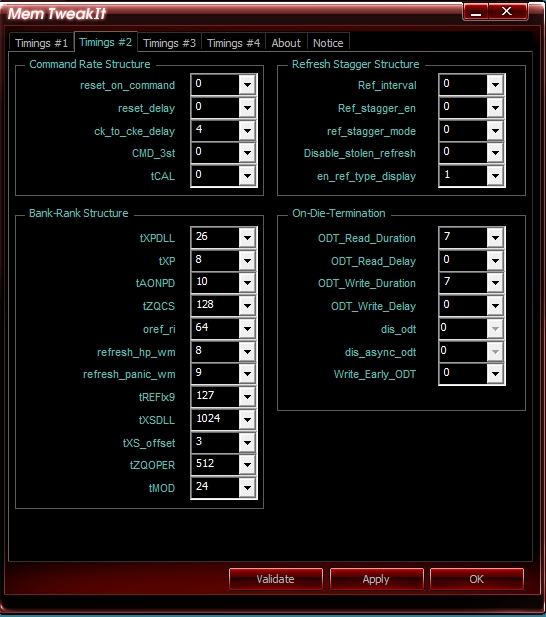Expand the tAONPD dropdown arrow

pos(247,283)
